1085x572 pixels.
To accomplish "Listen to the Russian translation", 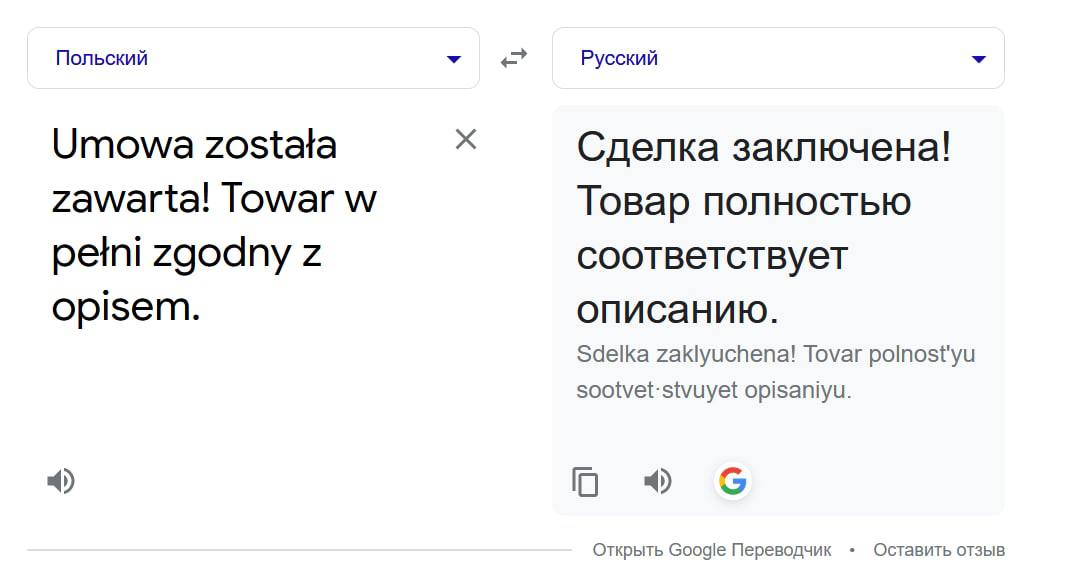I will tap(657, 481).
